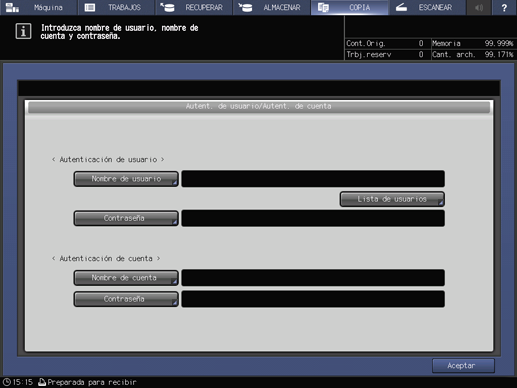Open the Lista de usuarios button
Viewport: 517px width, 388px height.
click(392, 199)
